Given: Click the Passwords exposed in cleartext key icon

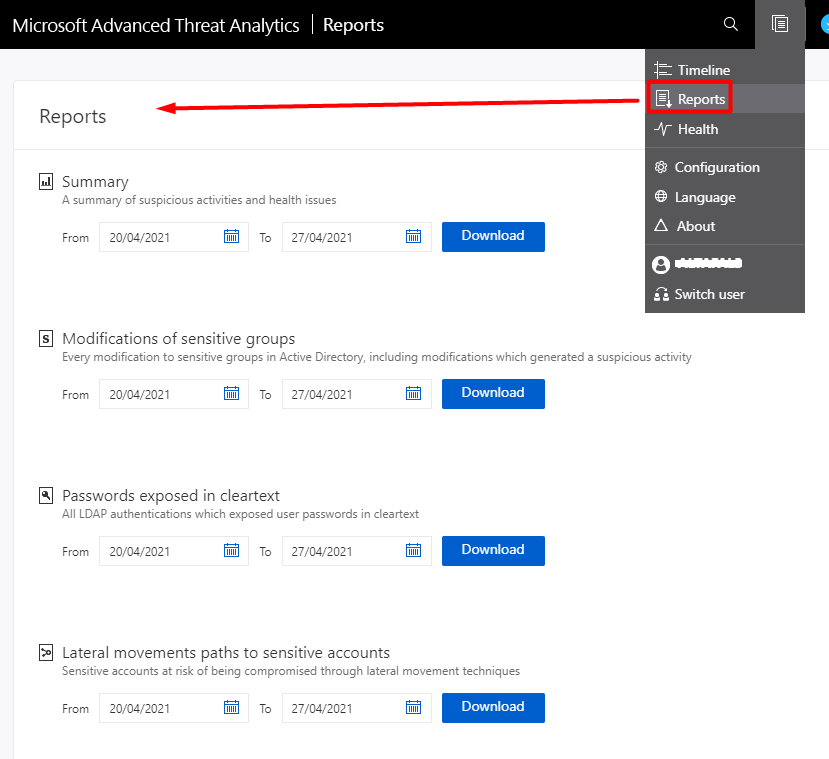Looking at the screenshot, I should pyautogui.click(x=46, y=496).
